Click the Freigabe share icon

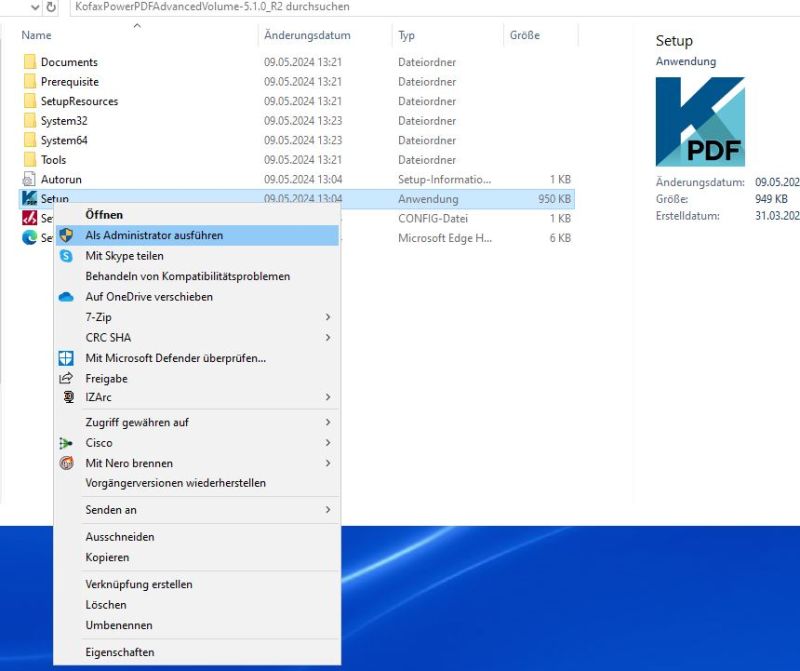pyautogui.click(x=66, y=378)
